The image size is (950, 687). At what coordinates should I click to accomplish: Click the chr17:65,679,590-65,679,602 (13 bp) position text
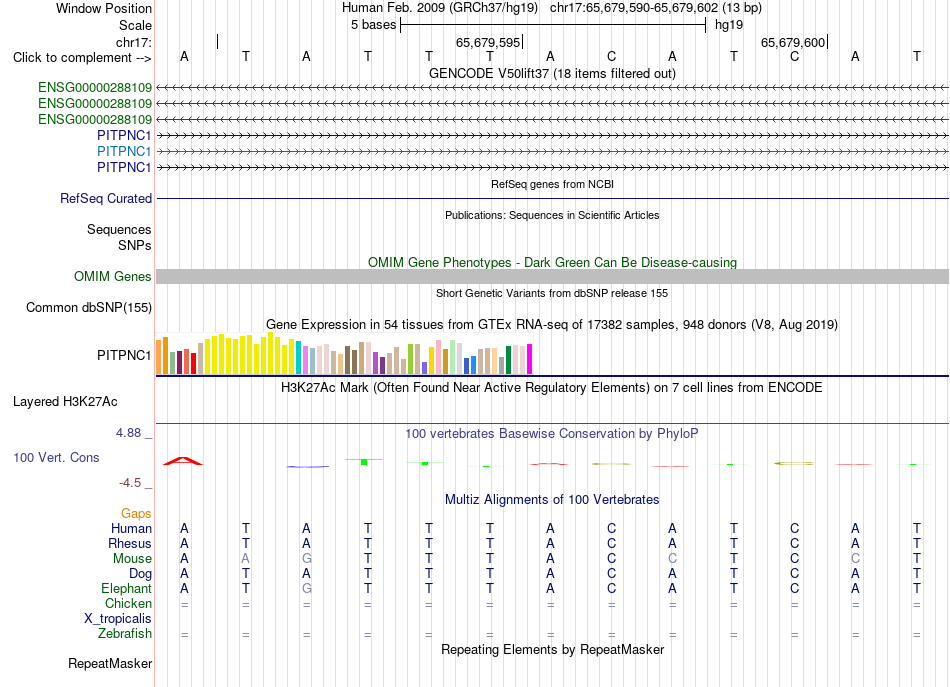pos(656,8)
